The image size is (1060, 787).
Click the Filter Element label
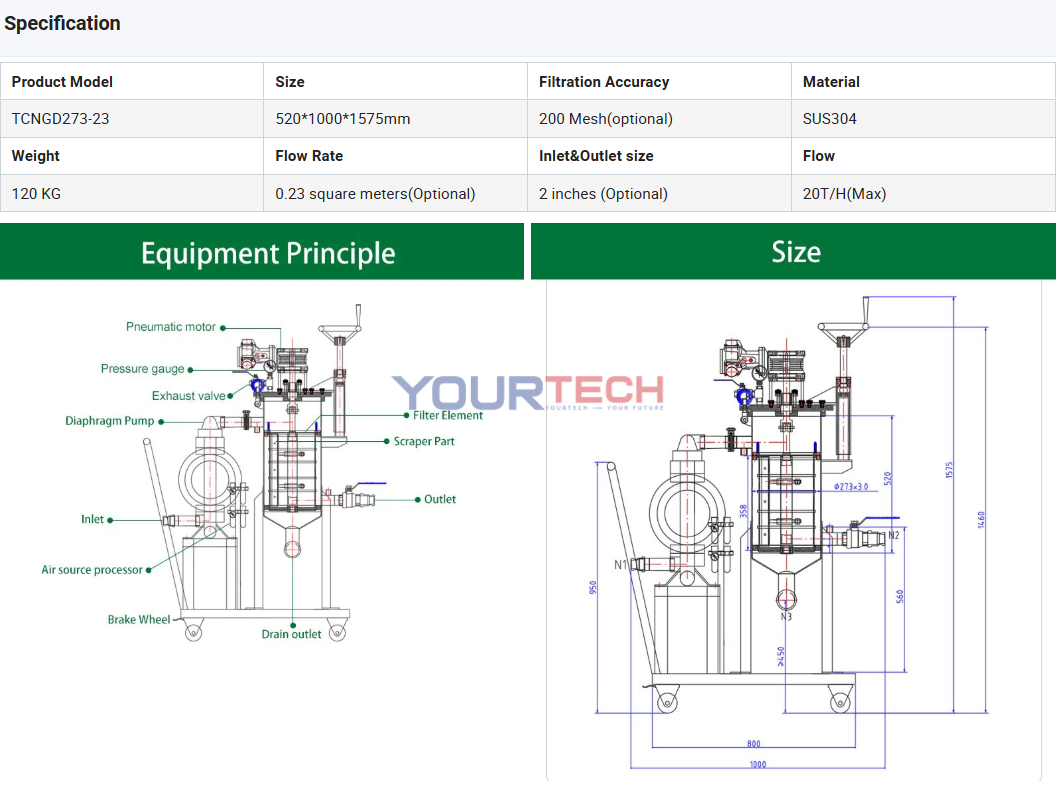pyautogui.click(x=448, y=415)
